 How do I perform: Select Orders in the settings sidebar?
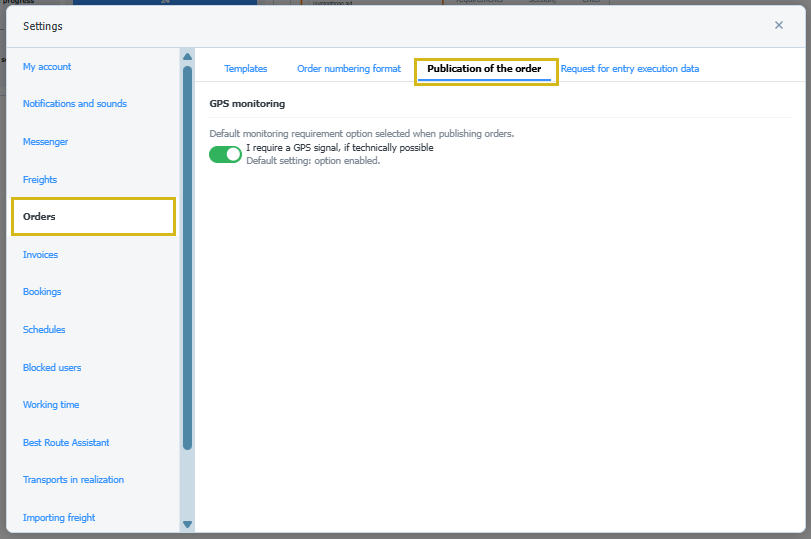click(x=40, y=217)
